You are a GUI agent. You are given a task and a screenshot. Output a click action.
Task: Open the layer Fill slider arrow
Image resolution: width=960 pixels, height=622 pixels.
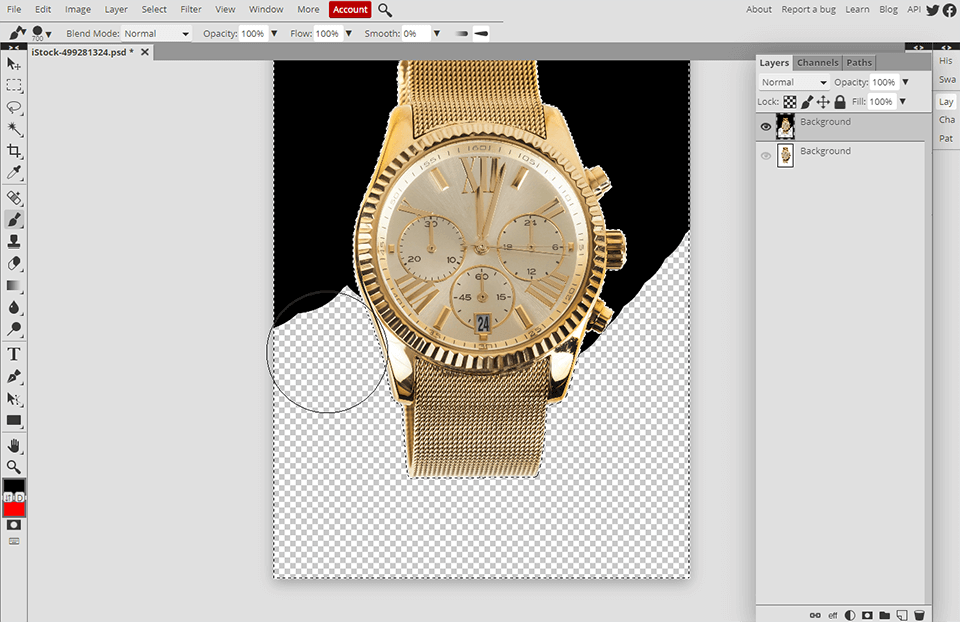pos(902,102)
